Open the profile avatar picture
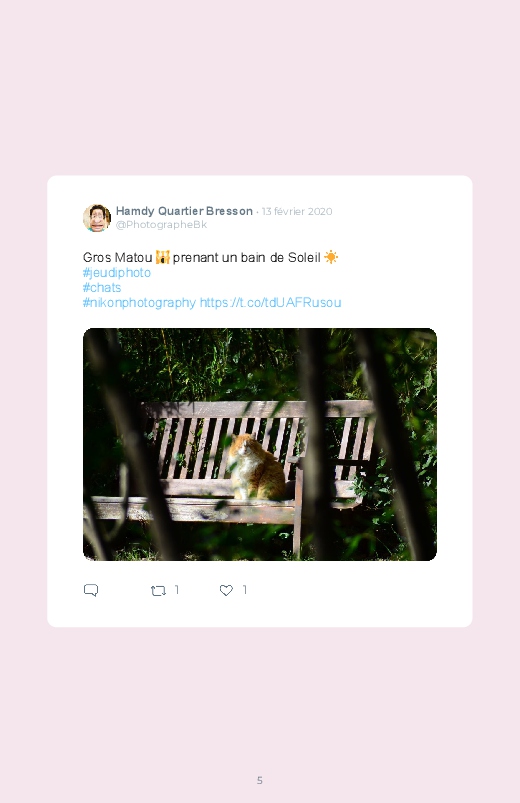The height and width of the screenshot is (803, 520). tap(97, 218)
